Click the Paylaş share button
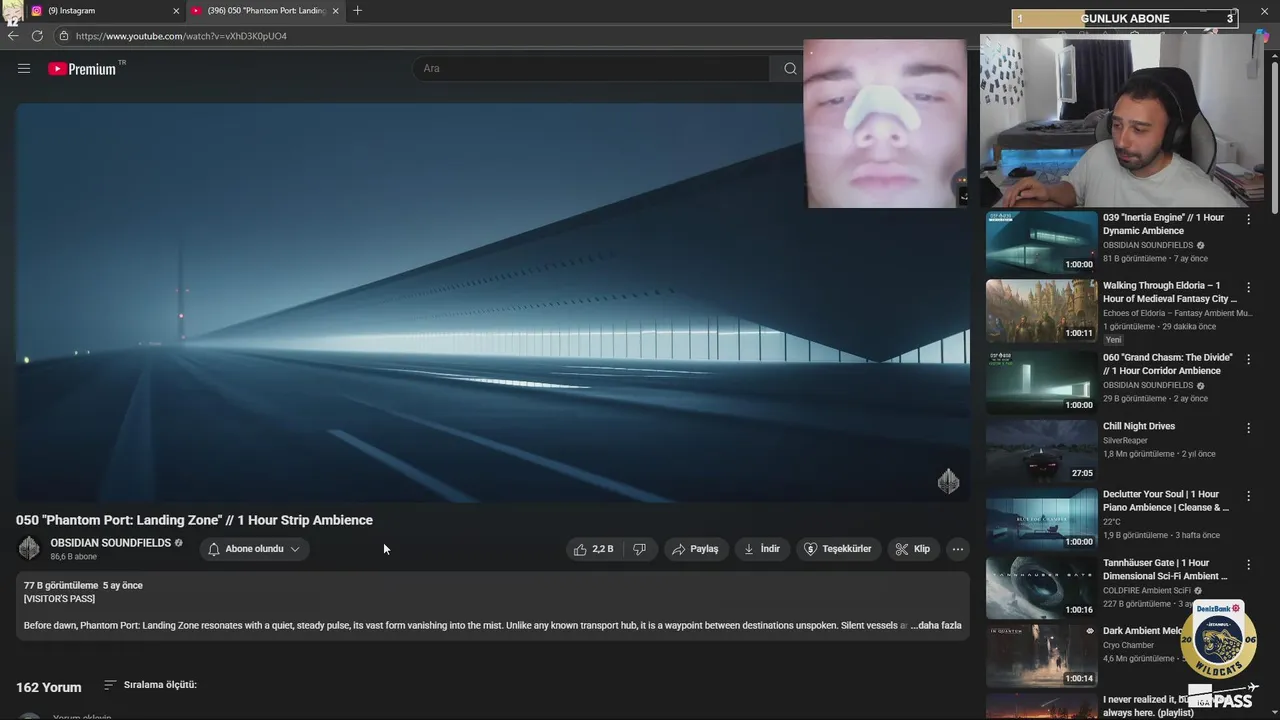The height and width of the screenshot is (720, 1280). pos(695,549)
